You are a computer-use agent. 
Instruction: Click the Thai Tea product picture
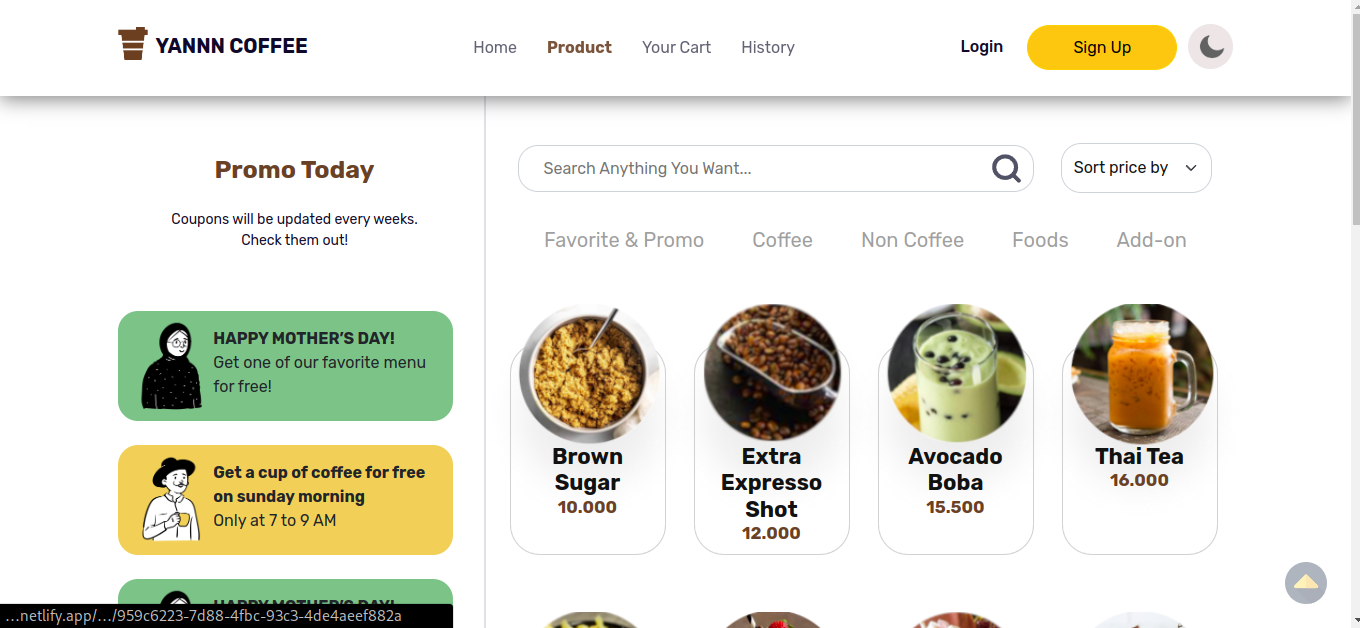[1139, 371]
